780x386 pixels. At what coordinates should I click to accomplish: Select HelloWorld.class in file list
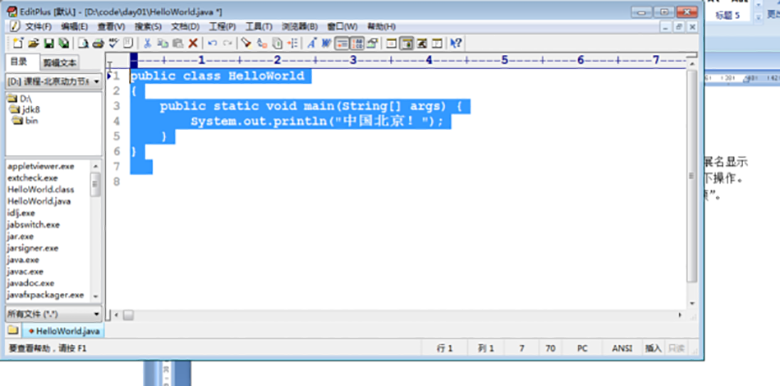click(x=41, y=190)
